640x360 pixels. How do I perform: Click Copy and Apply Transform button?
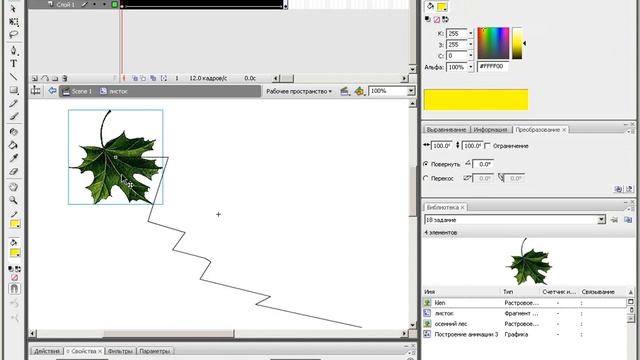618,189
